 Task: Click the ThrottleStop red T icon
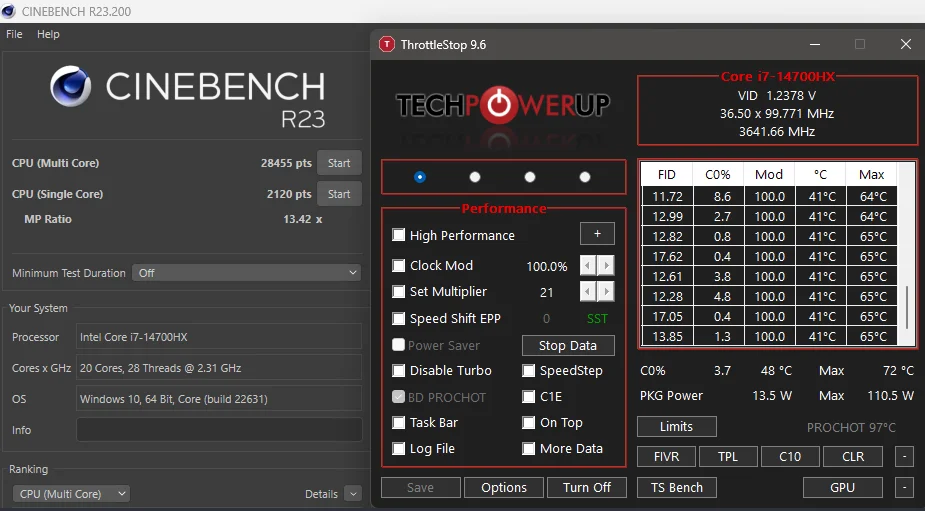click(x=386, y=44)
